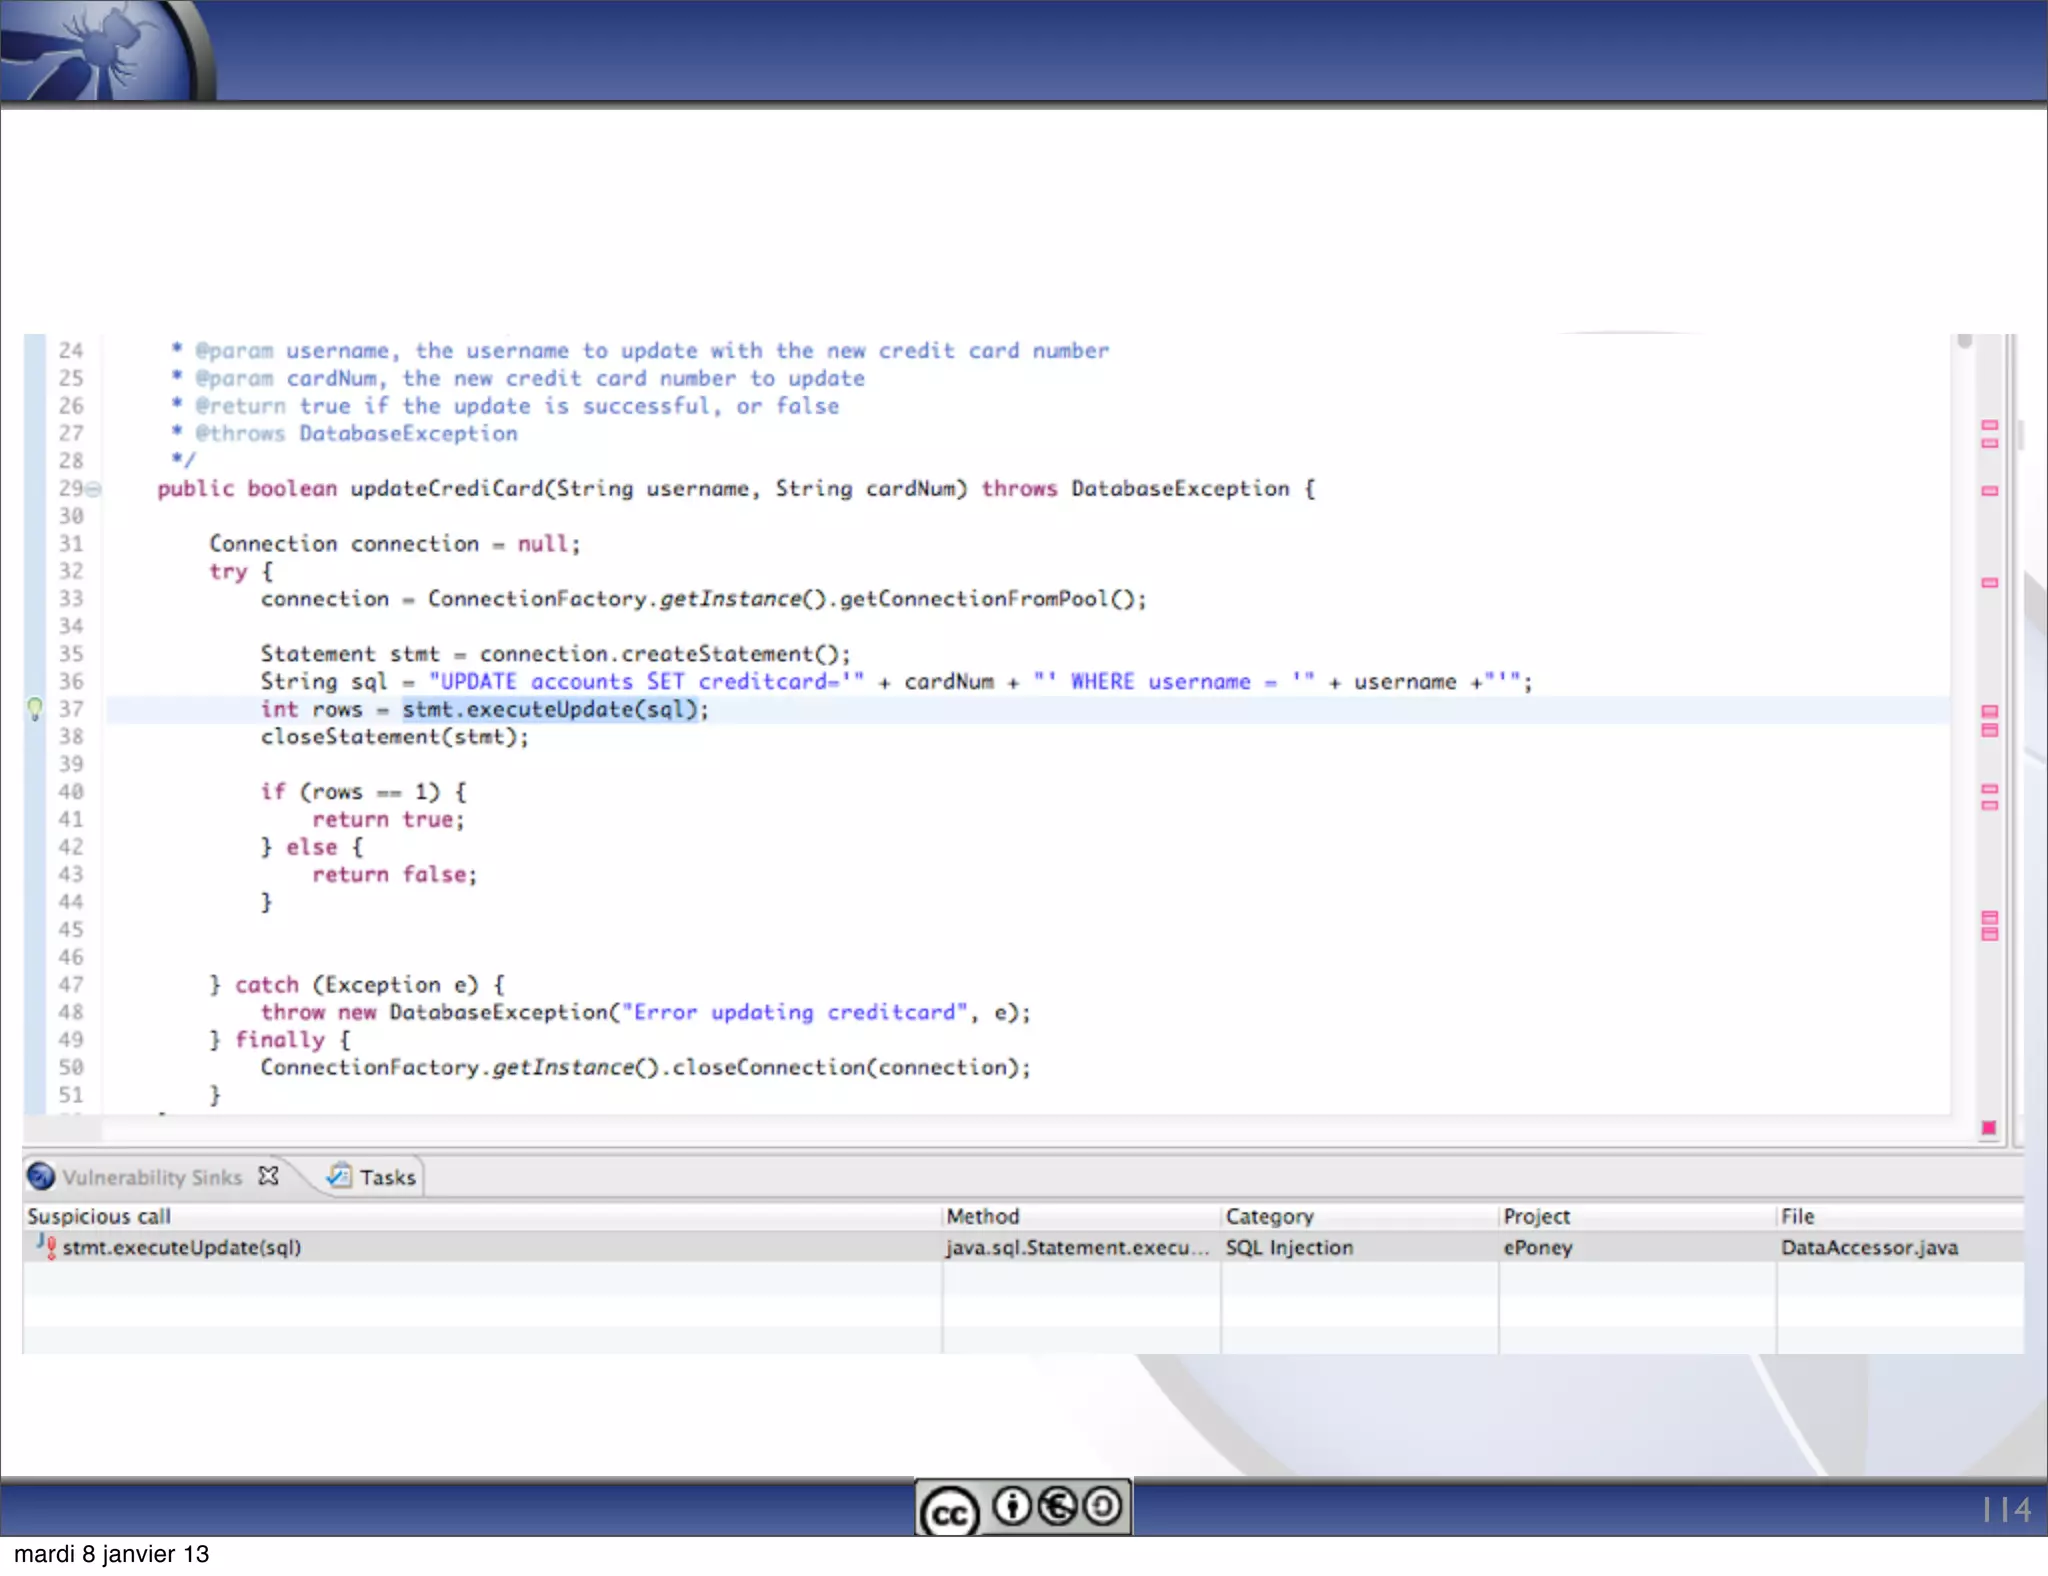2048x1576 pixels.
Task: Click the ePoney project cell
Action: pos(1538,1247)
